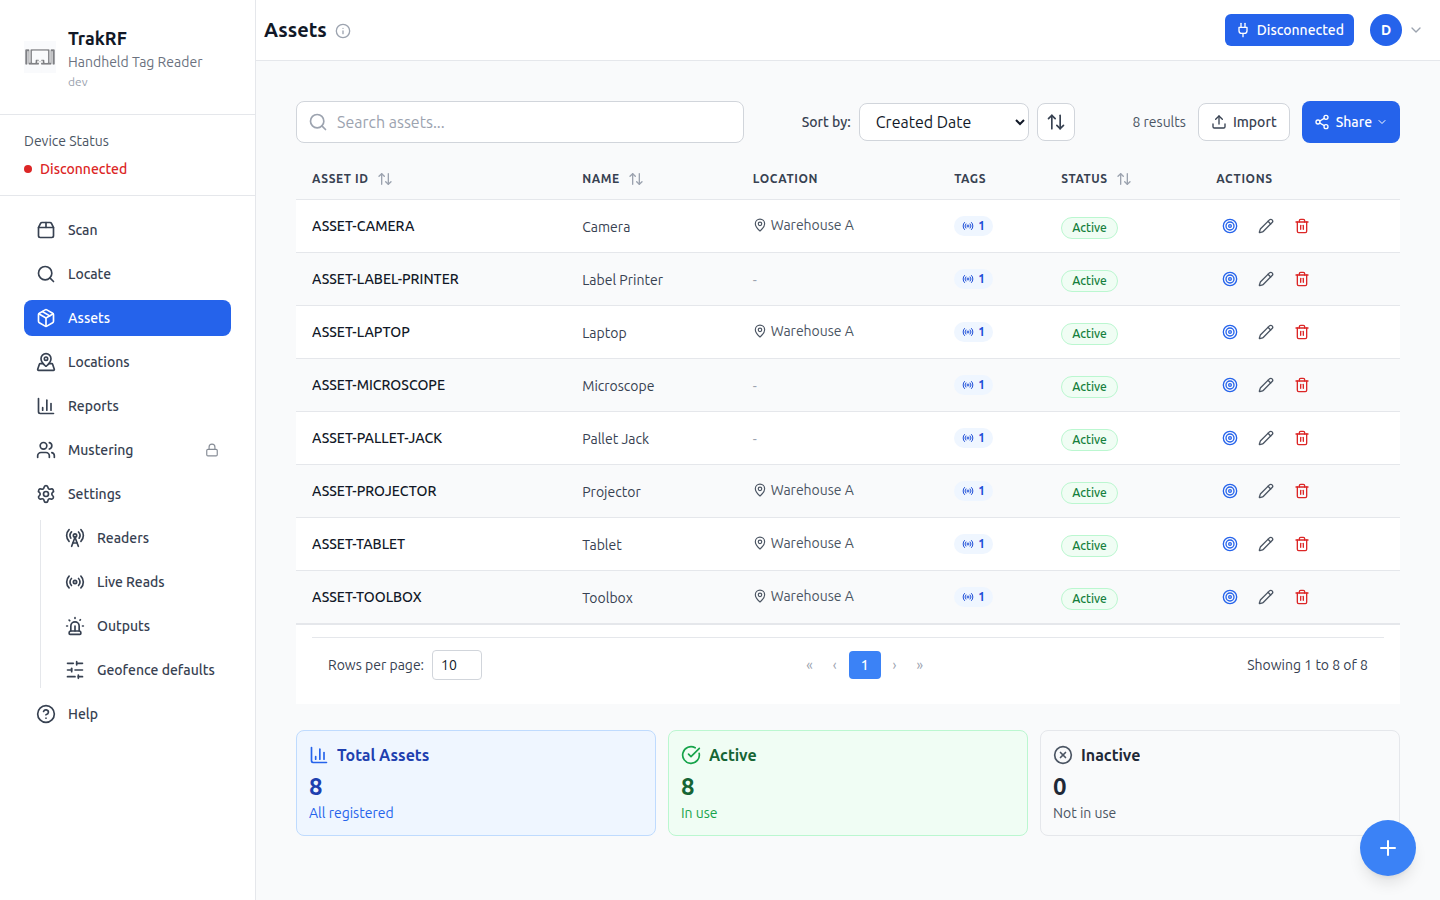This screenshot has width=1440, height=900.
Task: Open Geofence defaults settings
Action: (x=141, y=670)
